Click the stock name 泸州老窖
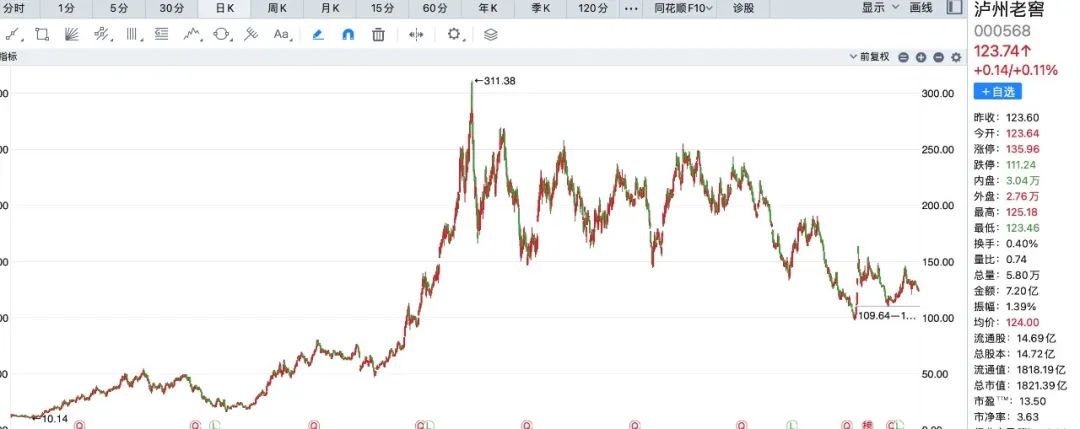 point(1009,10)
